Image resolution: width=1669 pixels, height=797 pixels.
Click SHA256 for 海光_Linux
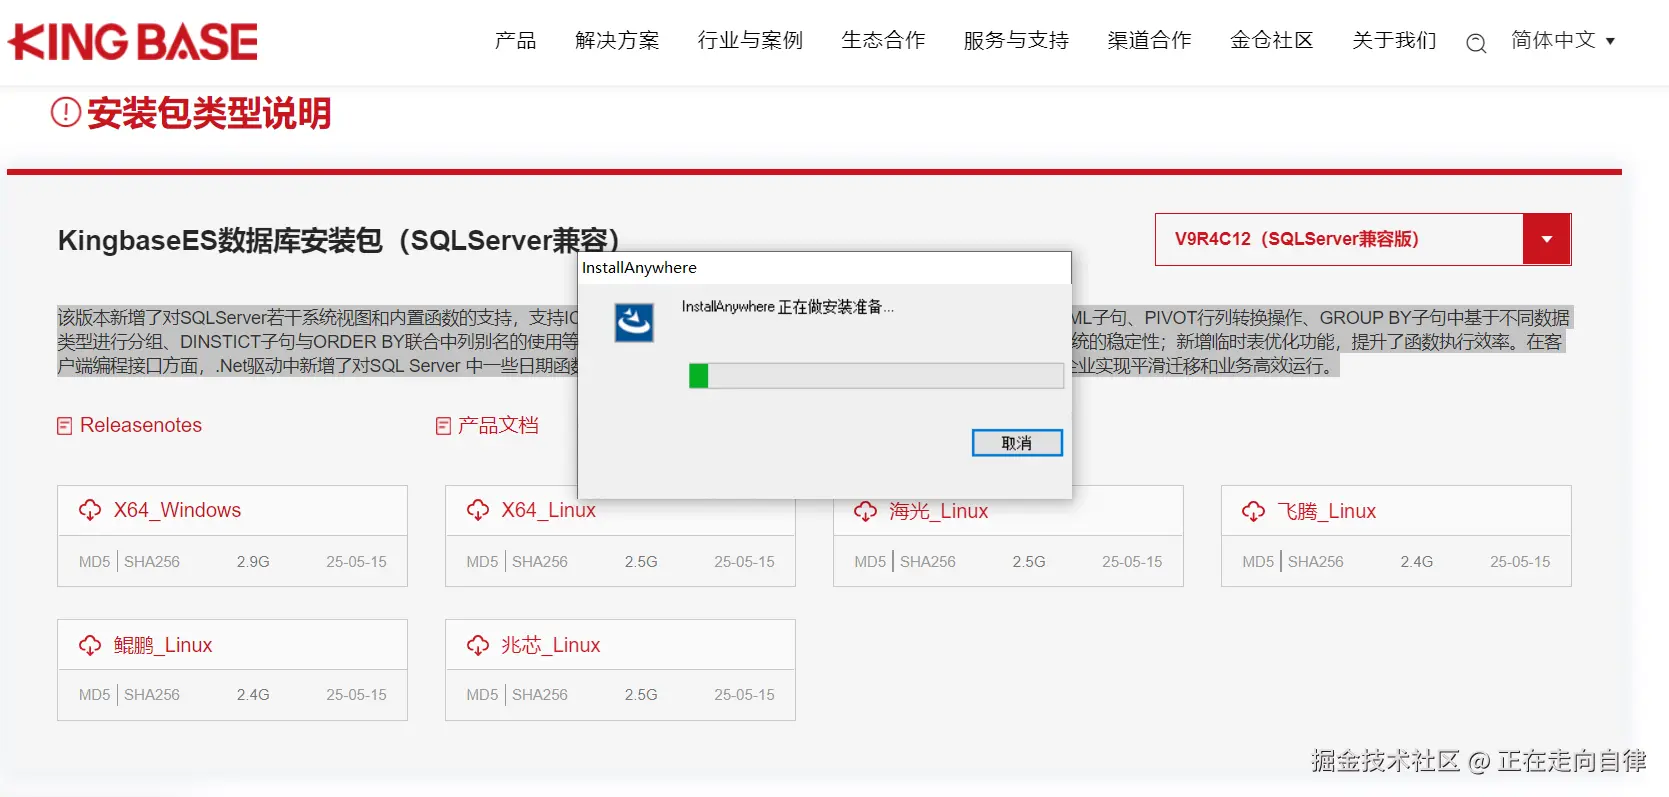pyautogui.click(x=928, y=562)
